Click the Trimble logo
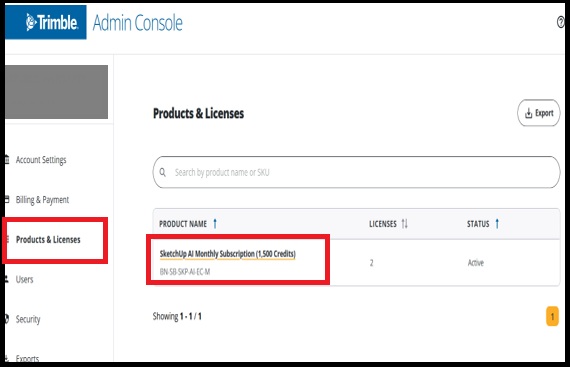Screen dimensions: 570x367 [x=52, y=23]
